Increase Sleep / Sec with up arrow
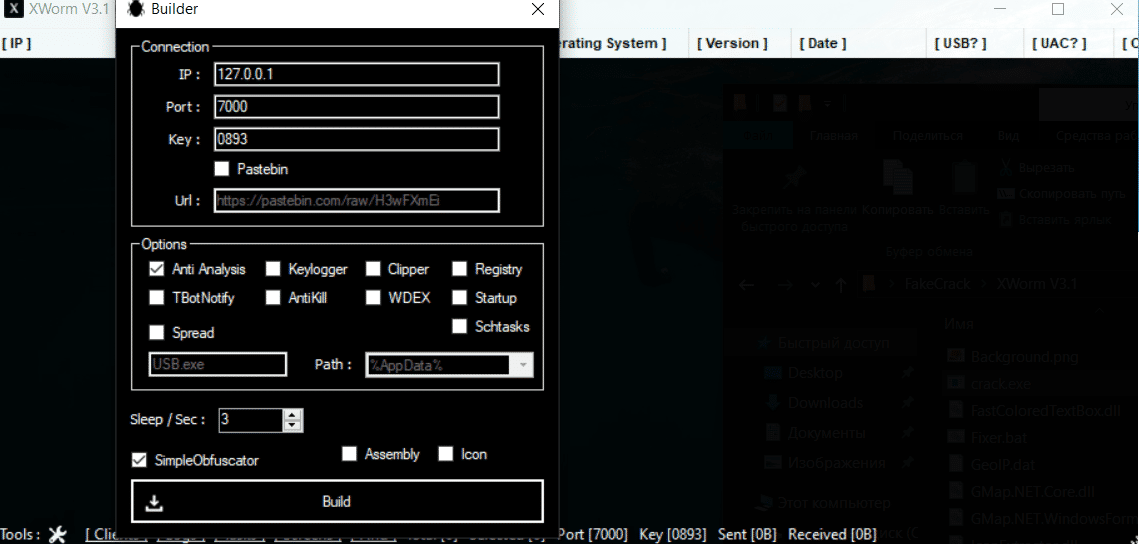The height and width of the screenshot is (544, 1139). (292, 415)
